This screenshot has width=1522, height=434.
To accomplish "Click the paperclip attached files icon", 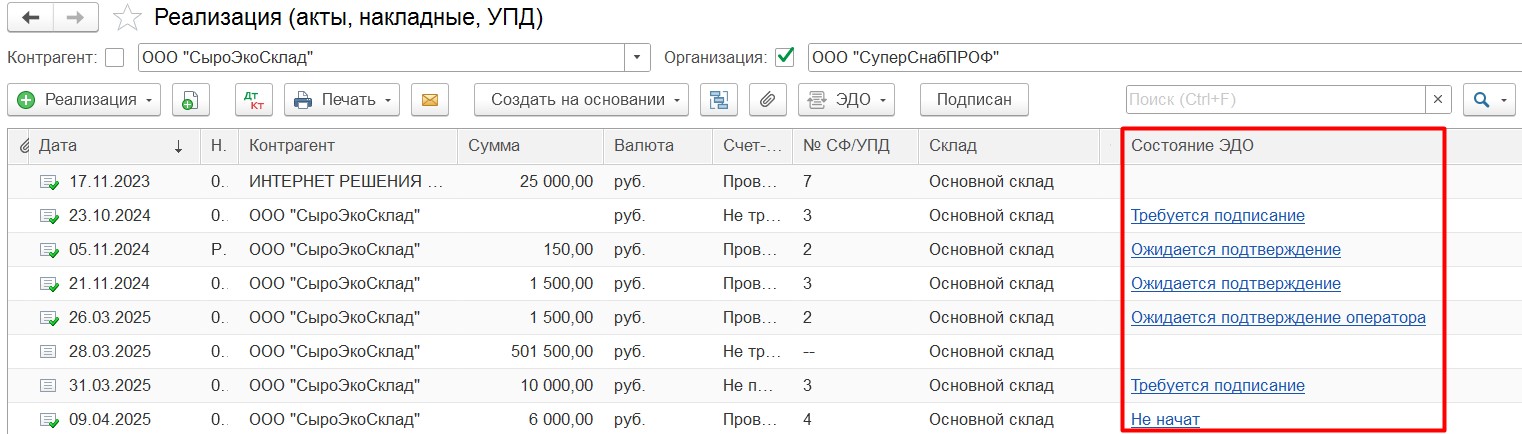I will (767, 99).
